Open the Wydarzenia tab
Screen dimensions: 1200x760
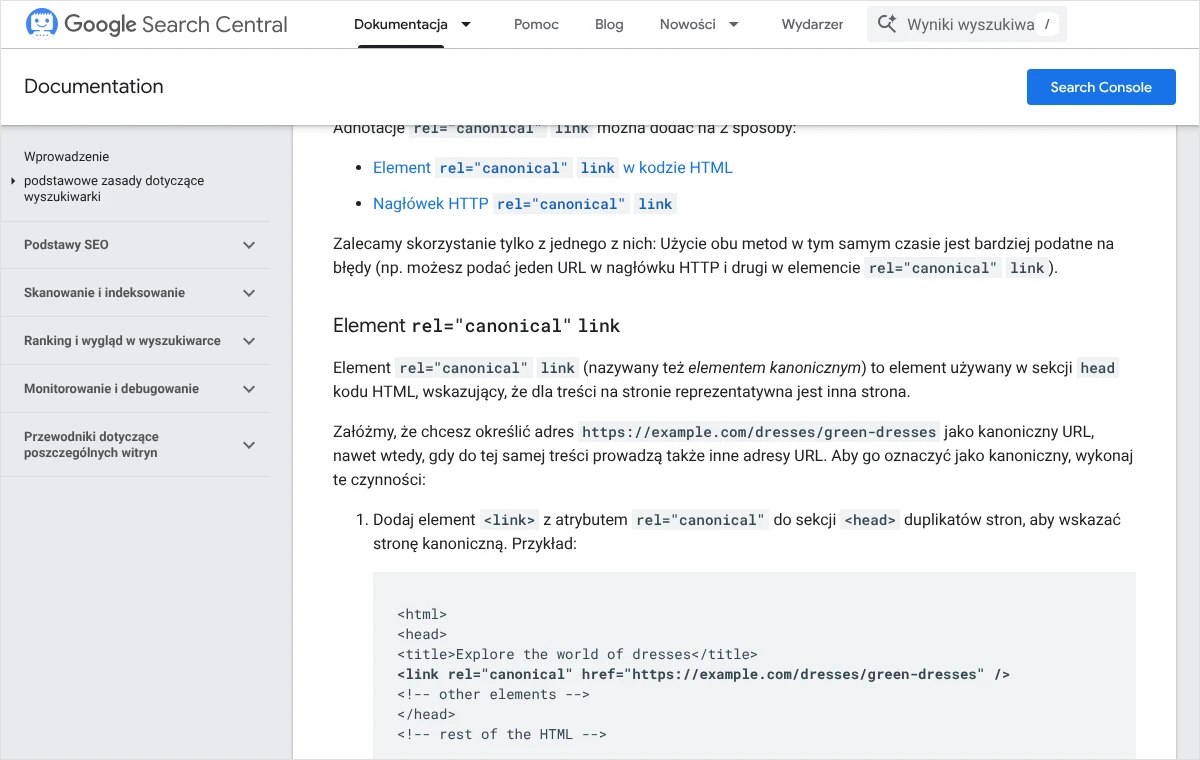pyautogui.click(x=812, y=24)
